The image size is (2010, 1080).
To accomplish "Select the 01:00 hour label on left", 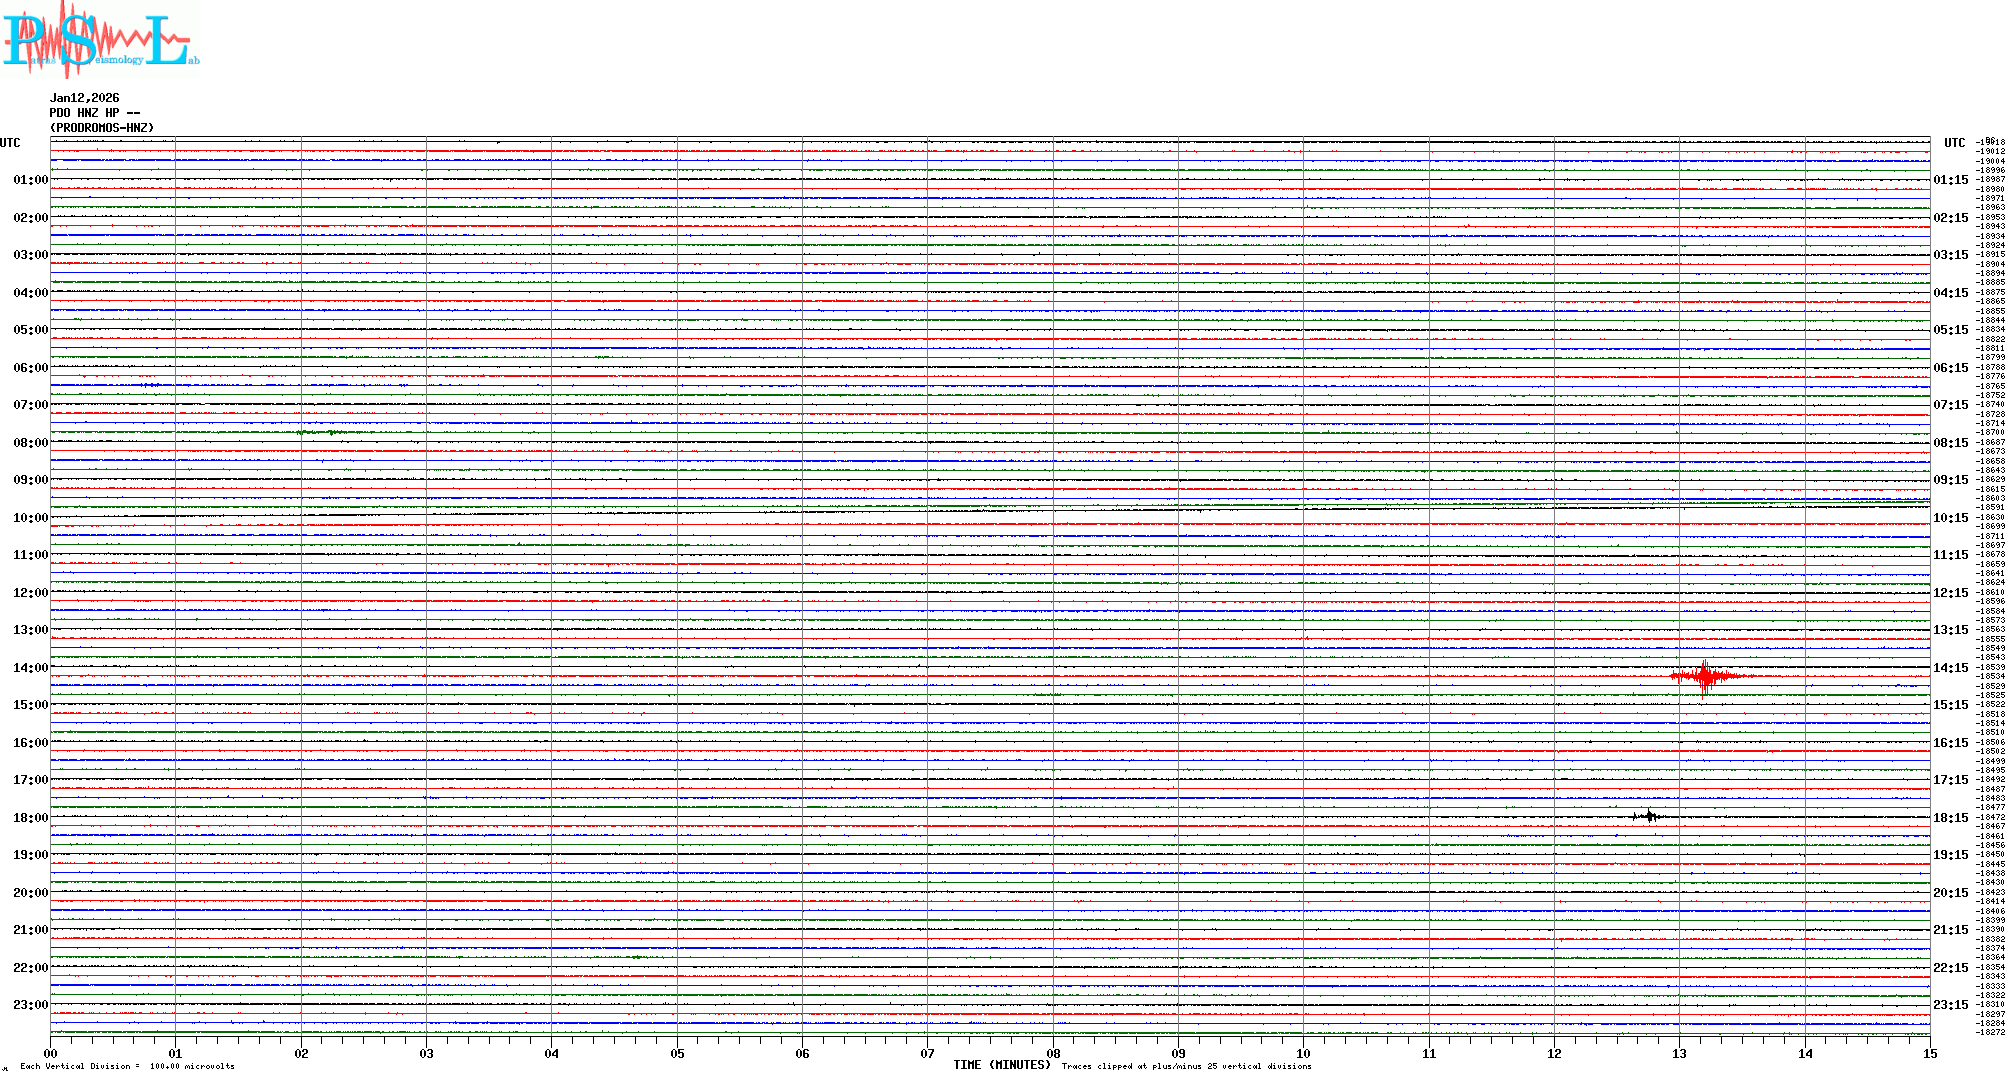I will point(30,181).
